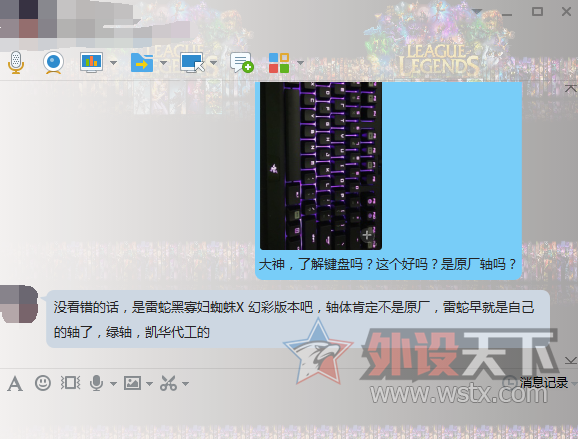Start remote desktop control icon
The image size is (578, 439).
click(192, 62)
